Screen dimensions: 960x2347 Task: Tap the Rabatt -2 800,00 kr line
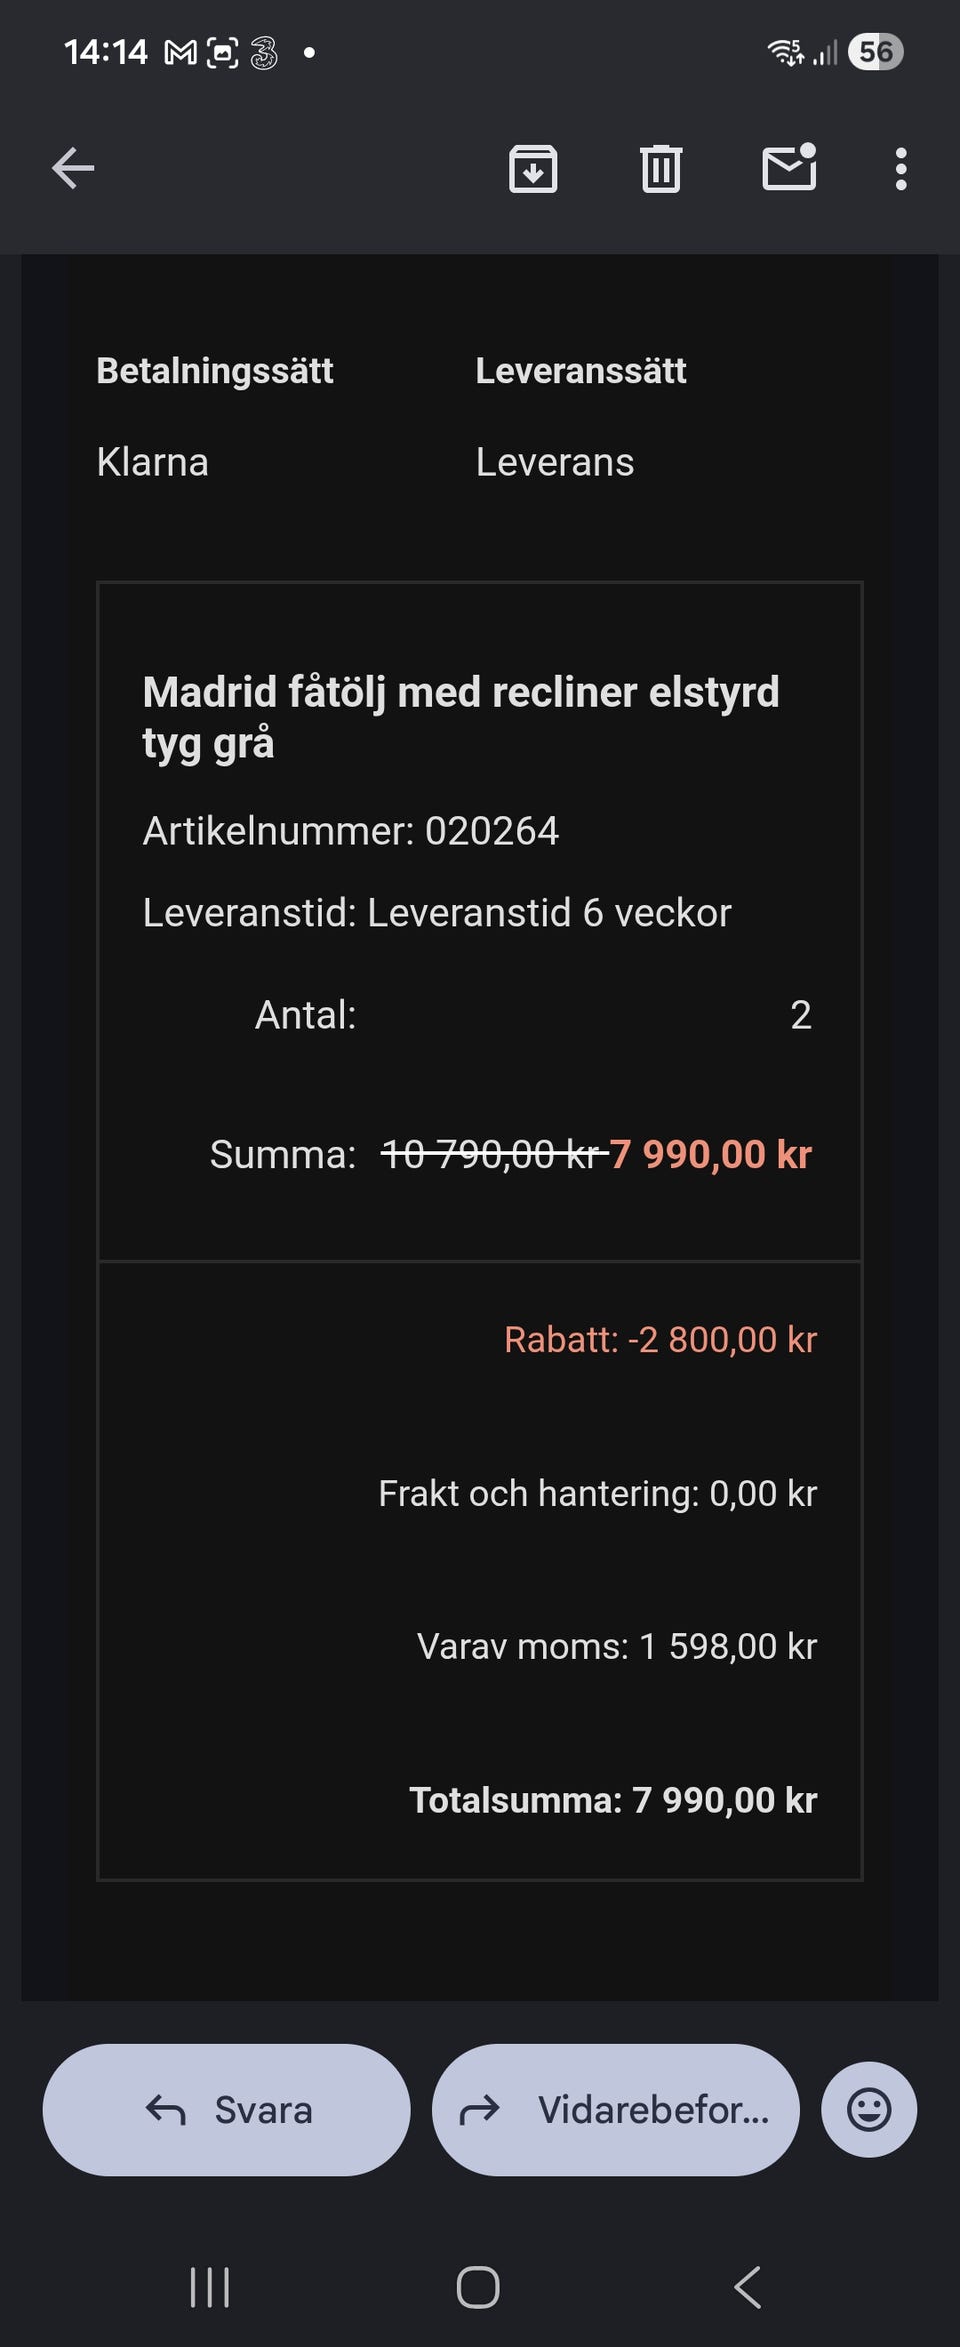(x=660, y=1340)
